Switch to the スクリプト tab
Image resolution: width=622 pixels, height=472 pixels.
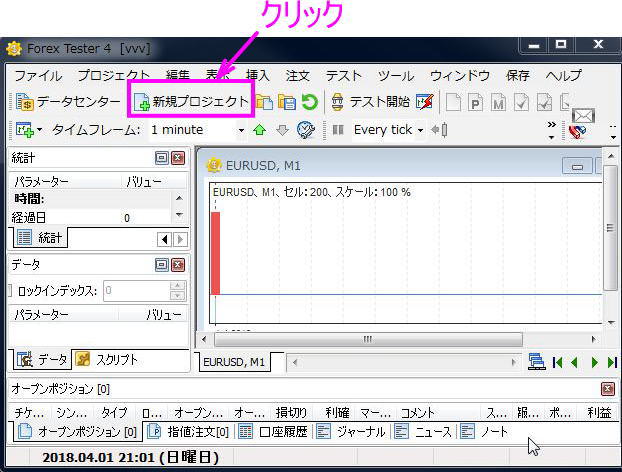(107, 359)
